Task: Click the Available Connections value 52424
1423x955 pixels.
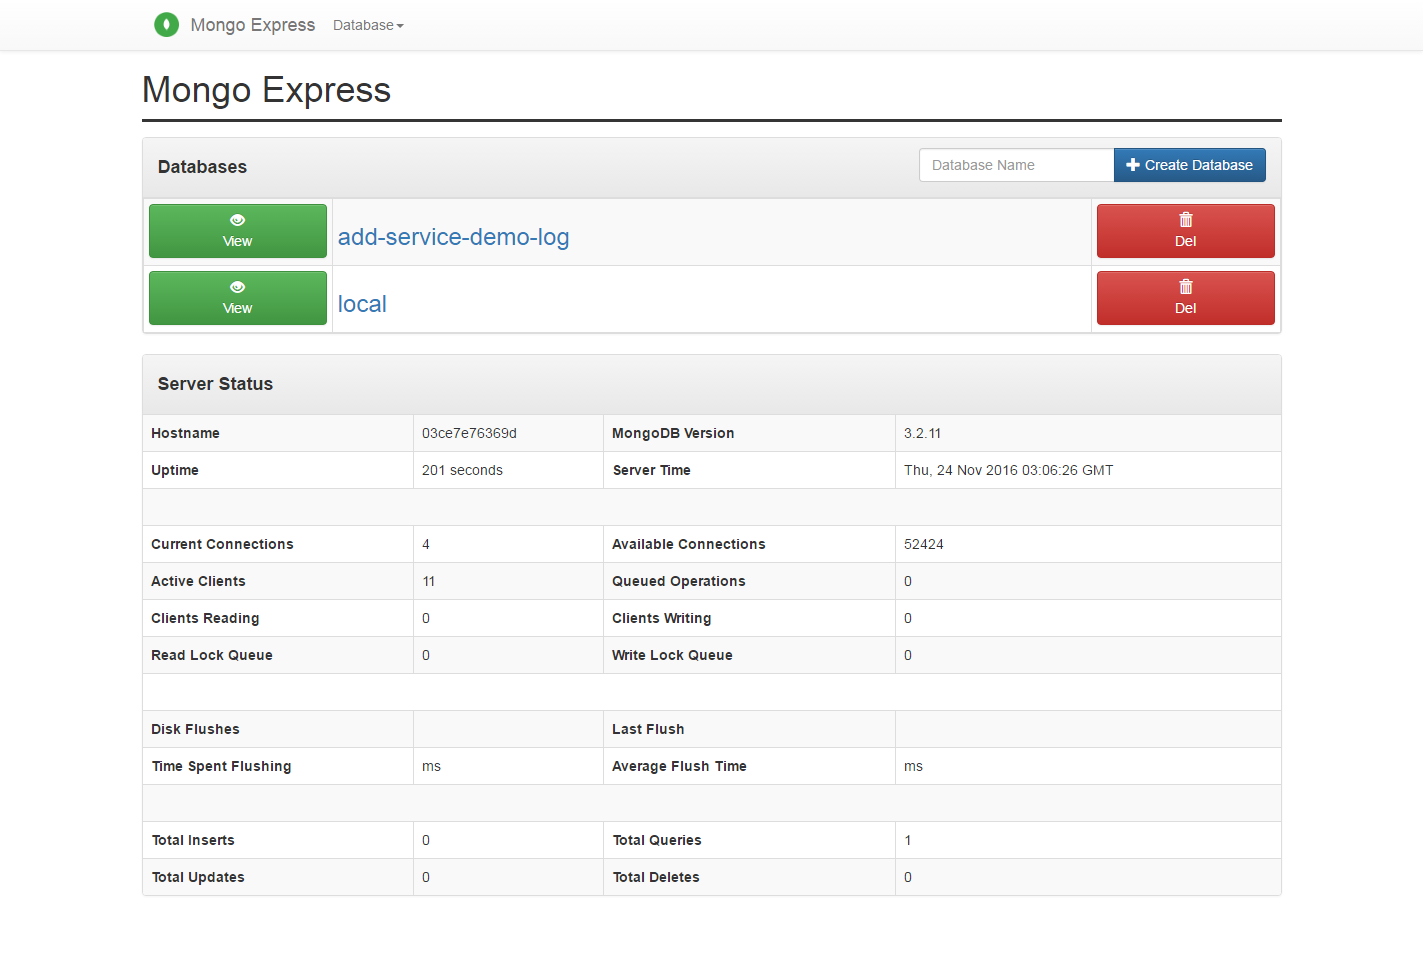Action: point(923,544)
